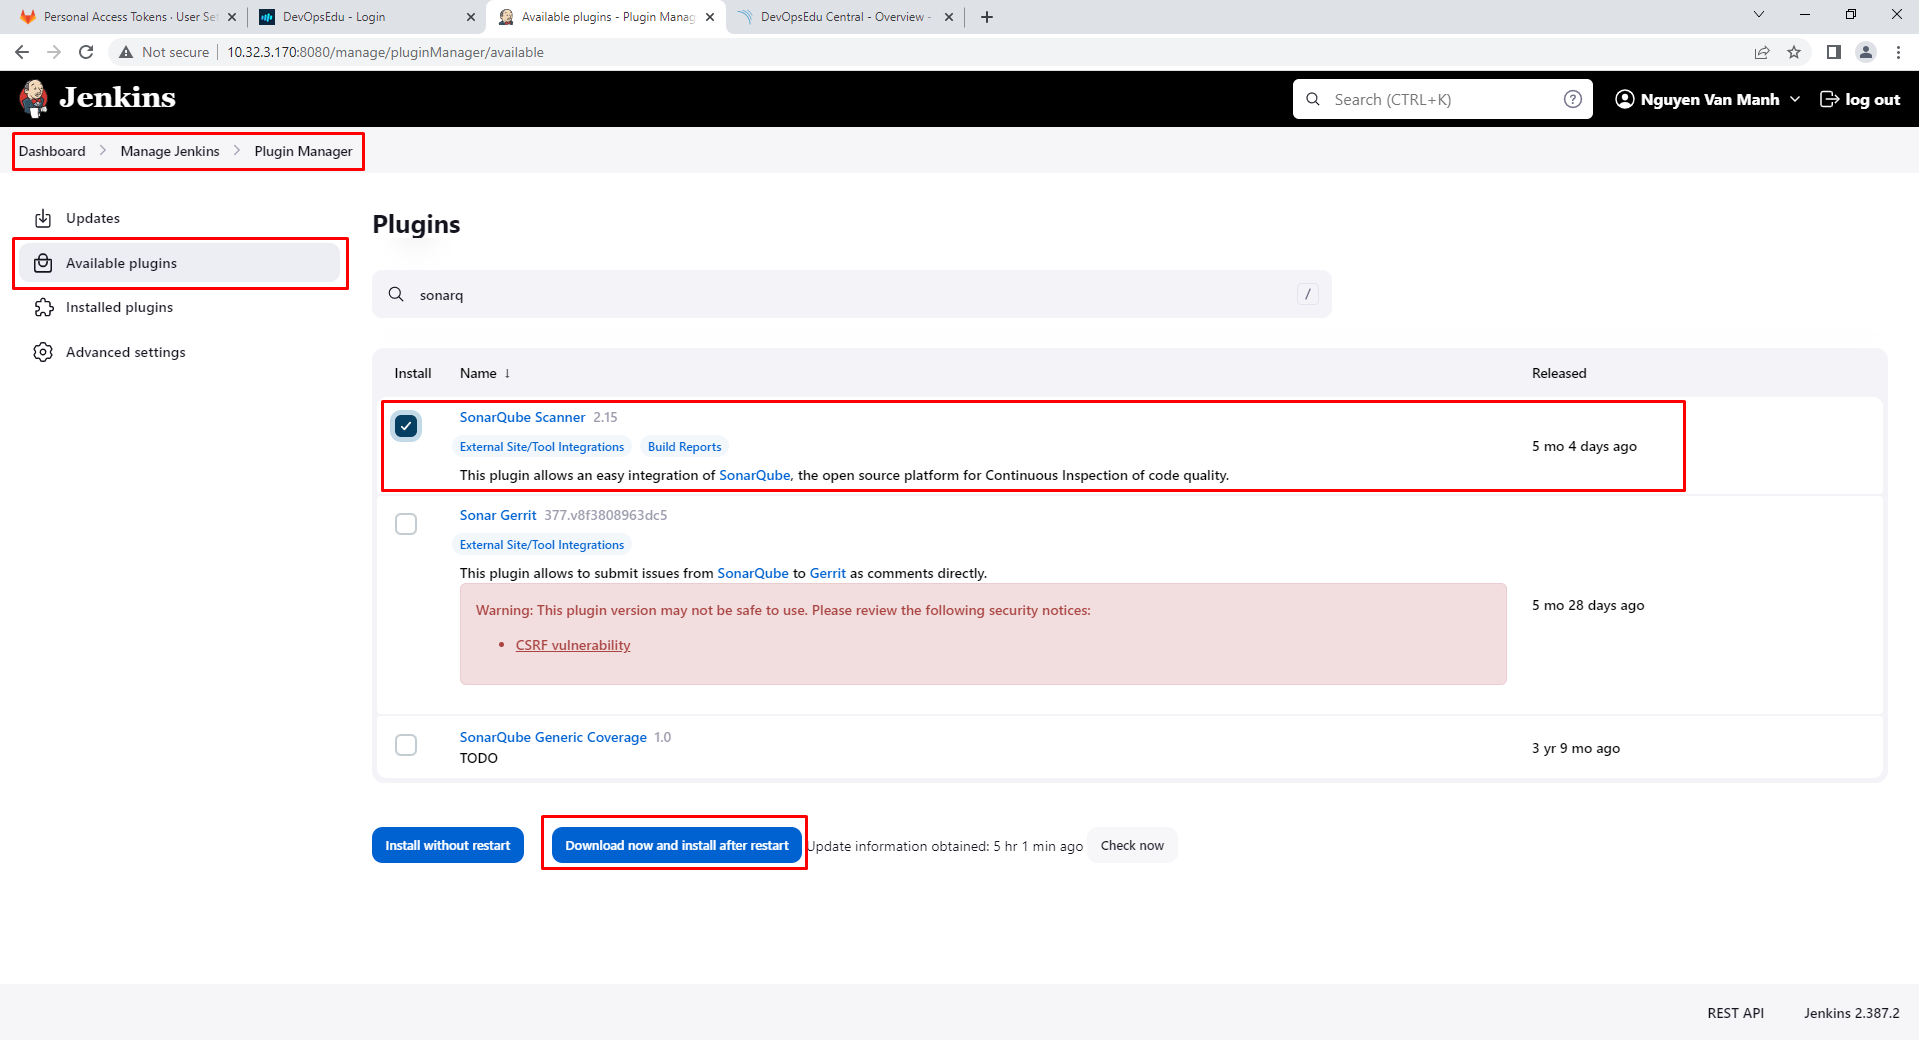Click the Released column header
Image resolution: width=1919 pixels, height=1040 pixels.
[x=1559, y=373]
